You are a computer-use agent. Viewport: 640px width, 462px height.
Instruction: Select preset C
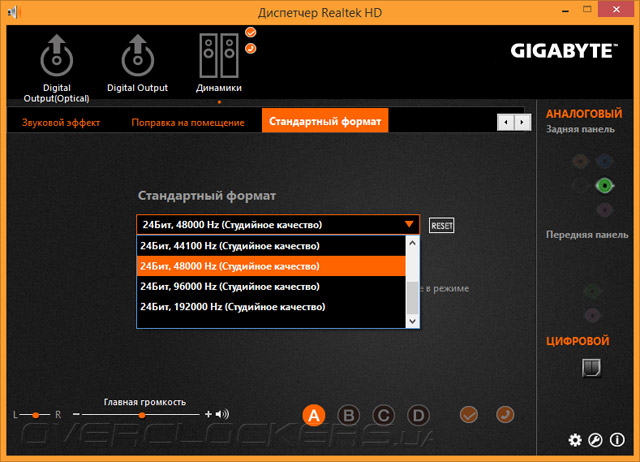point(383,415)
